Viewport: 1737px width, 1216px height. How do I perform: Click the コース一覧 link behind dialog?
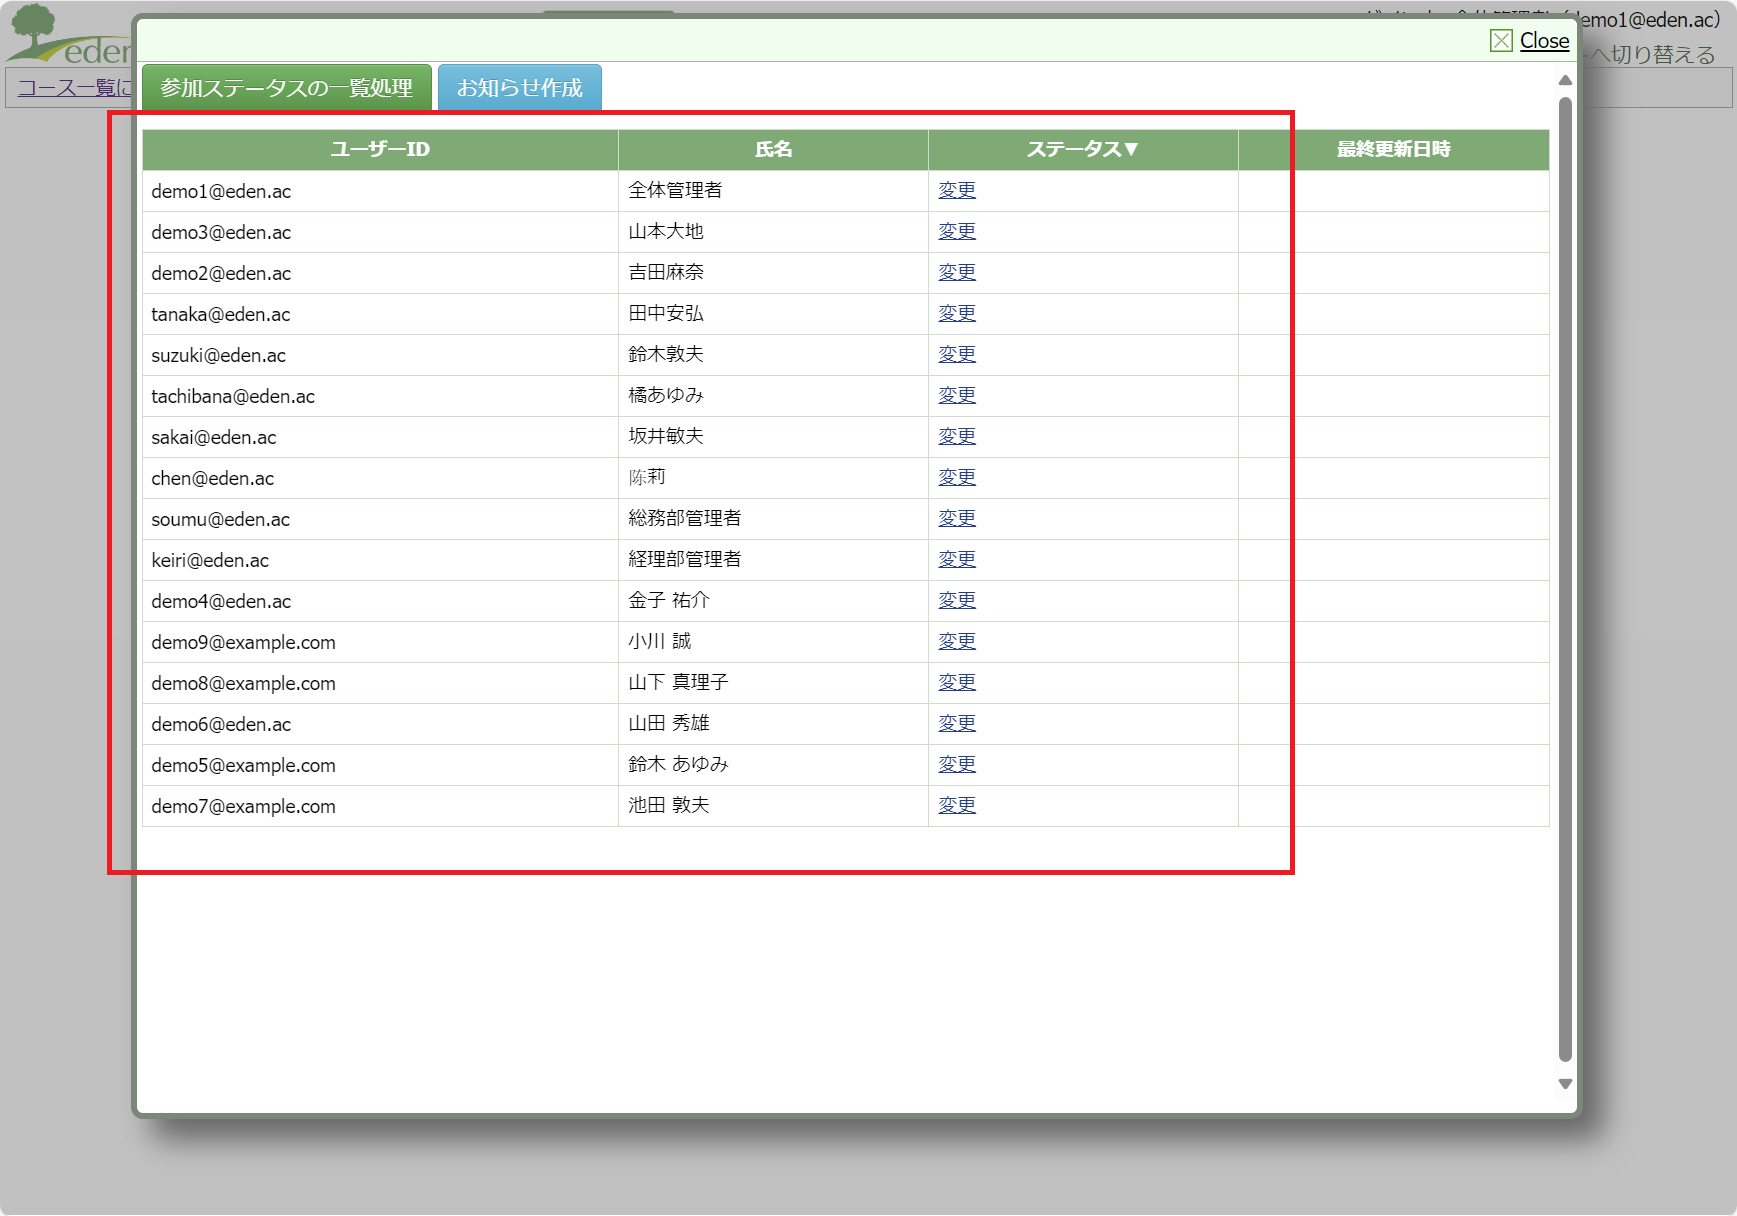(x=72, y=88)
